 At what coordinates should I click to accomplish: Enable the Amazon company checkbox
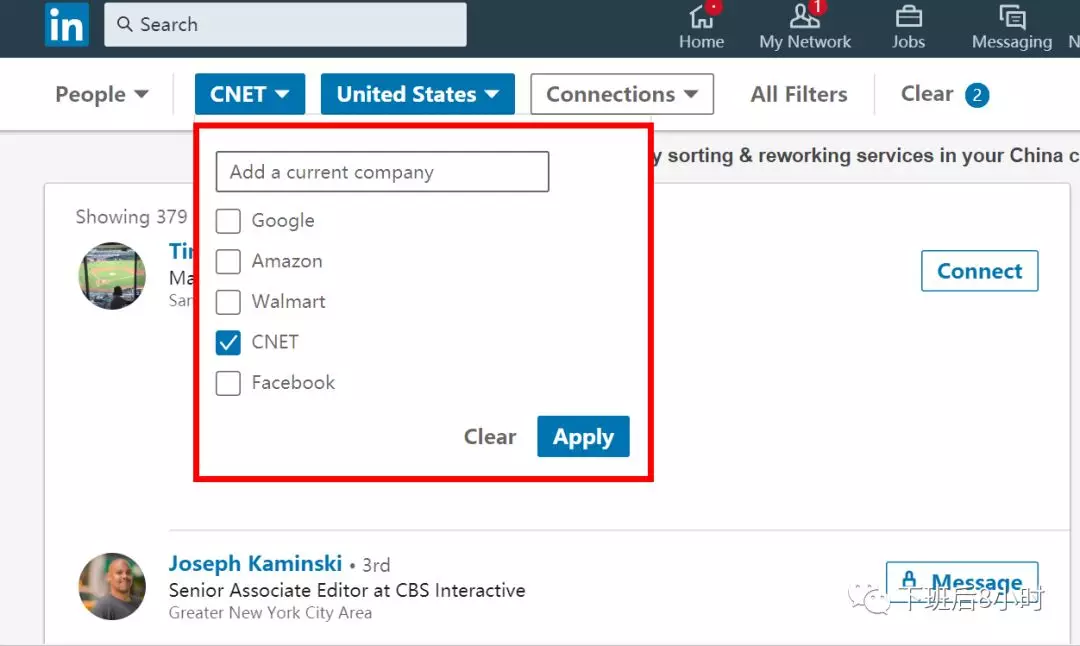click(228, 261)
